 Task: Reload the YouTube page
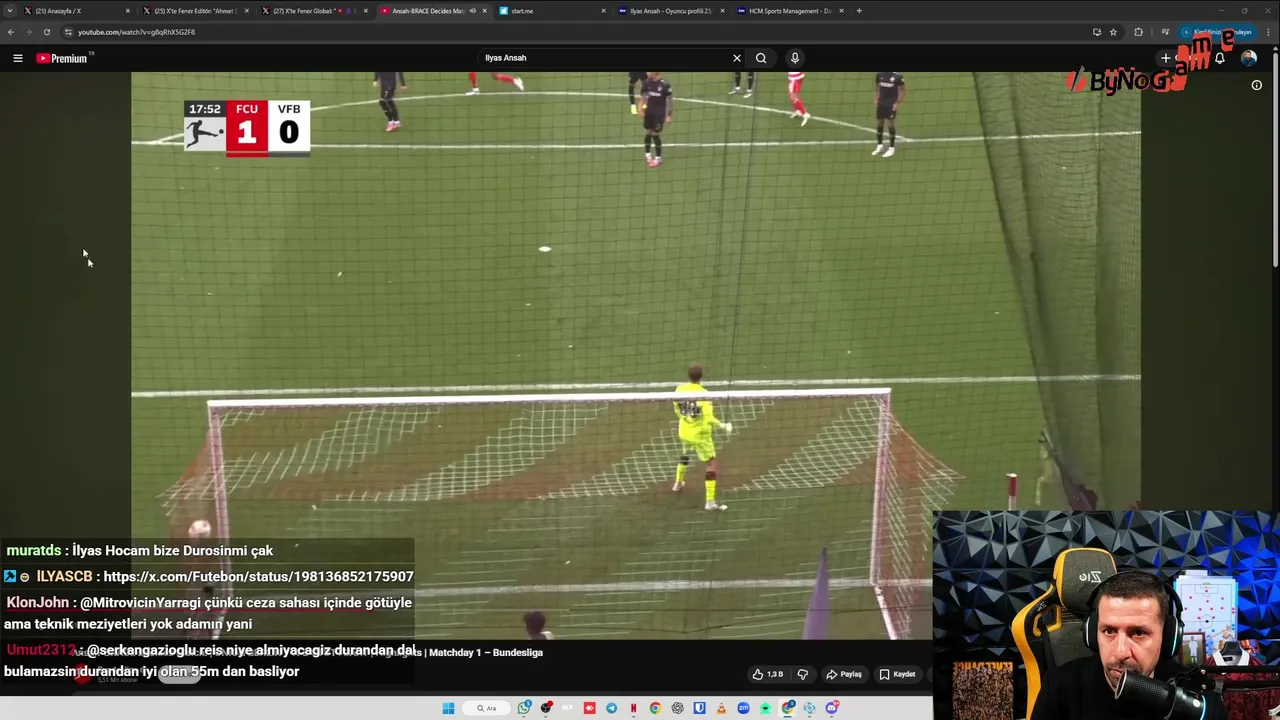(x=46, y=32)
